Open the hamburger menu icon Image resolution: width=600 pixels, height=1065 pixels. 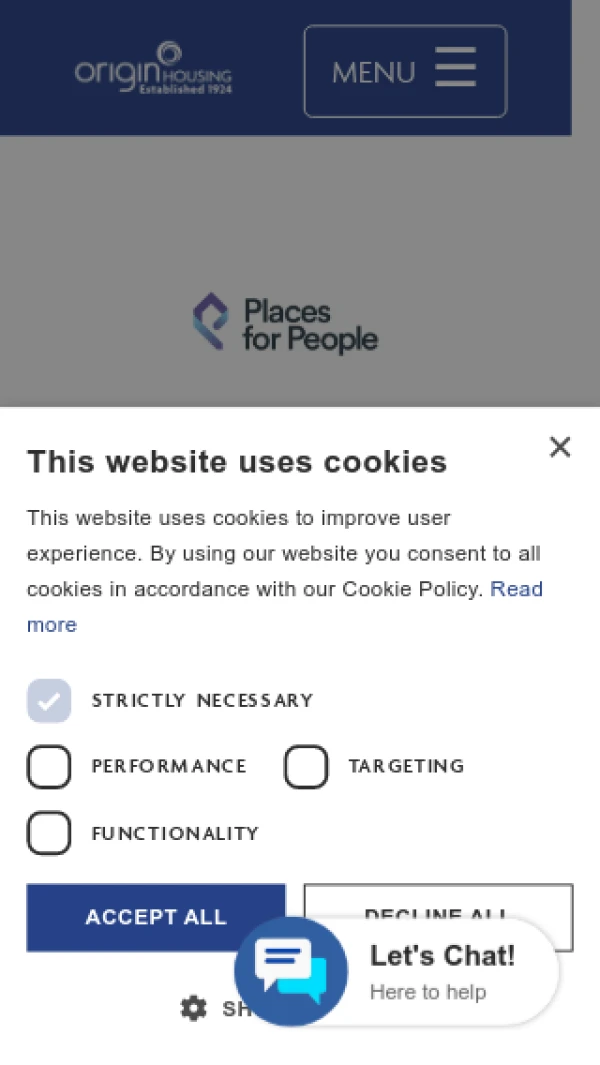point(455,69)
